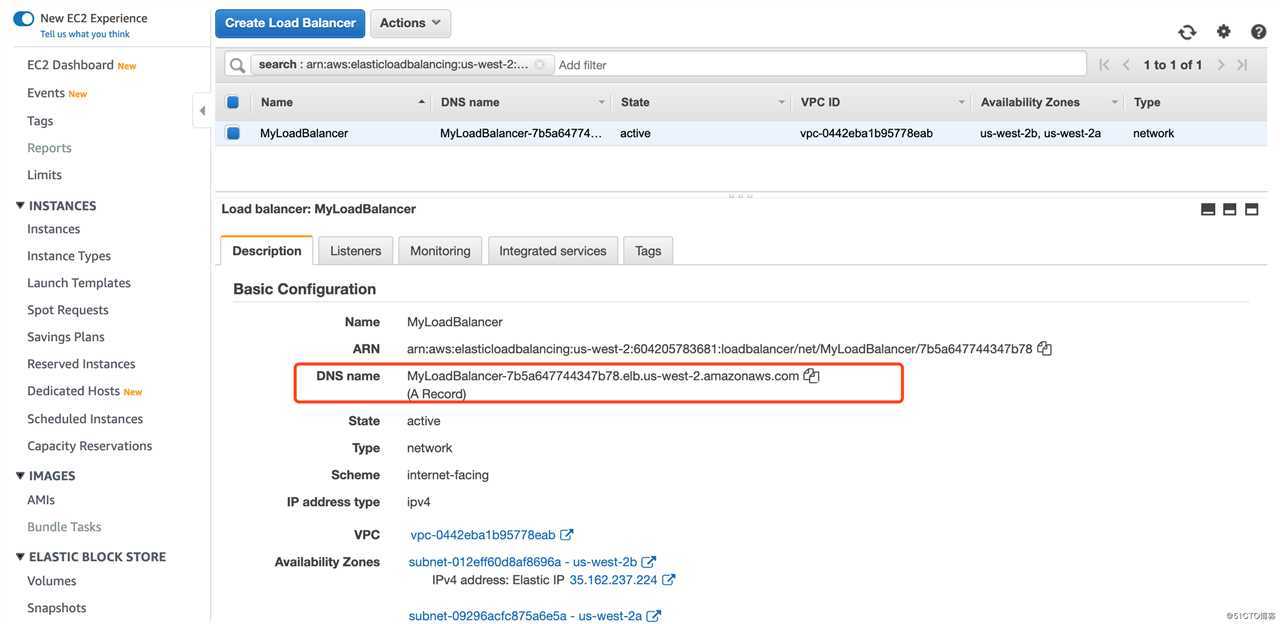Go to last page of results

(x=1243, y=65)
